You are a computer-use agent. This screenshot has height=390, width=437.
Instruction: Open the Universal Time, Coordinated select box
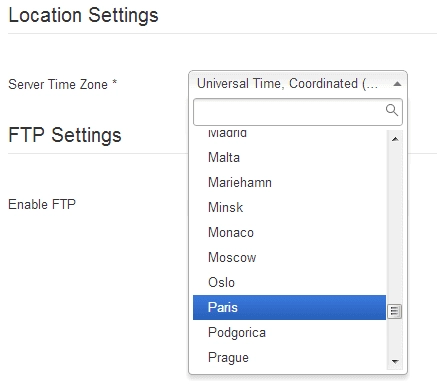tap(298, 84)
